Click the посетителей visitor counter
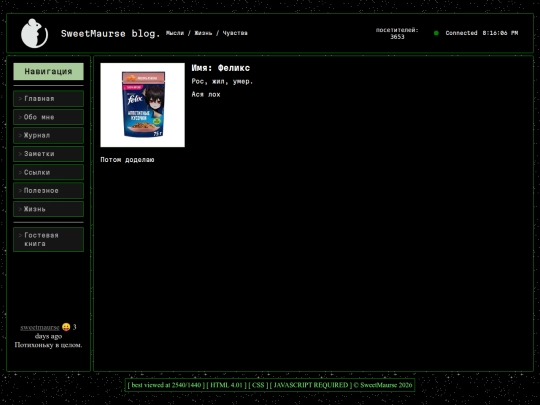This screenshot has width=540, height=405. (397, 33)
